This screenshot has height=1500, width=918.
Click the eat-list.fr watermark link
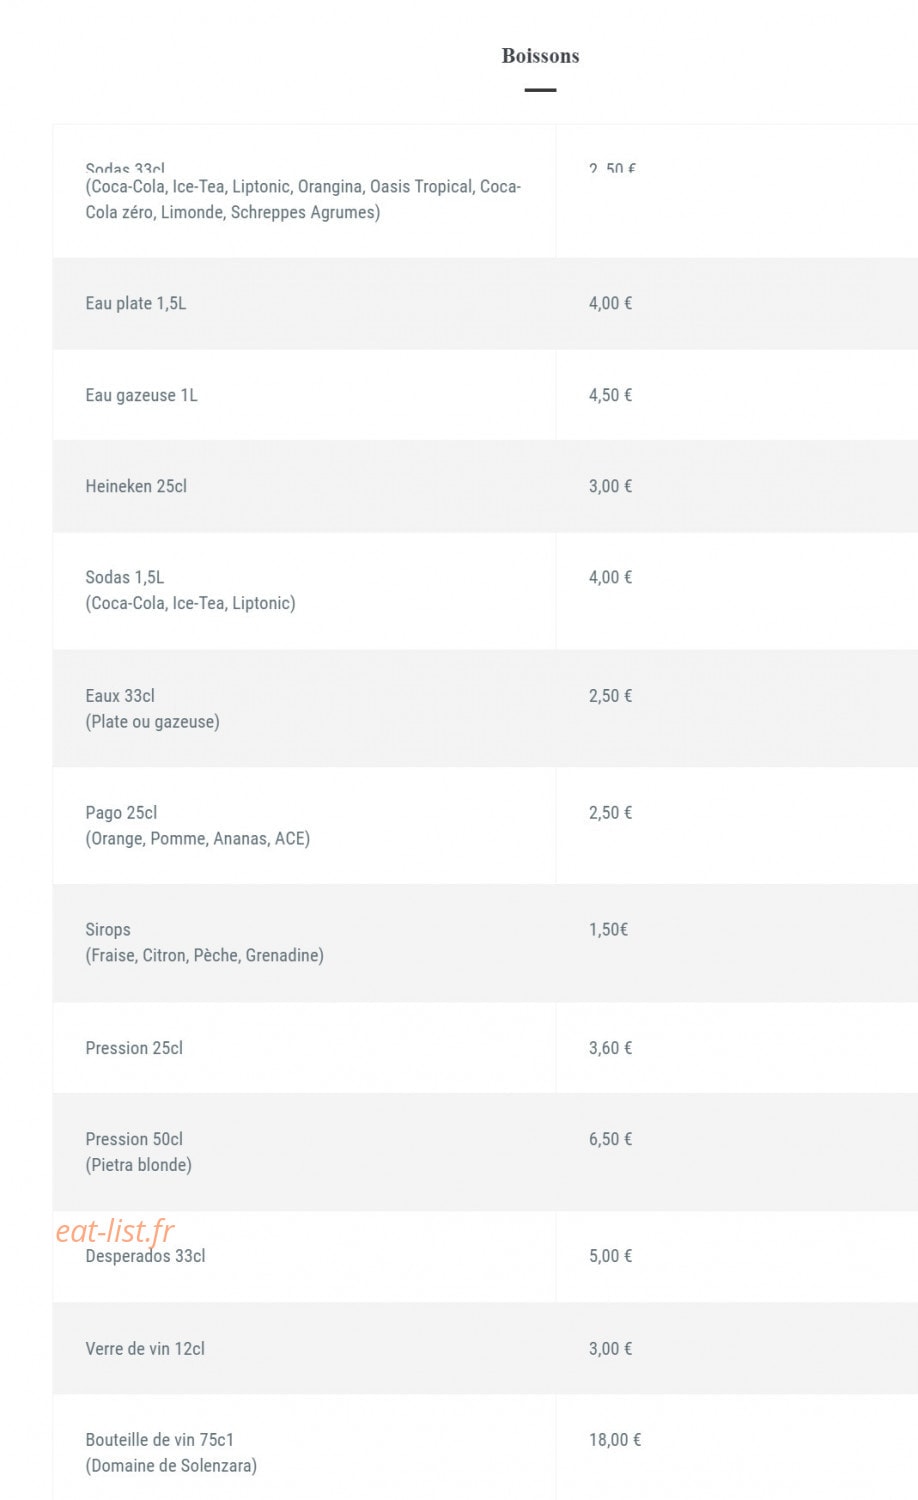pyautogui.click(x=115, y=1231)
